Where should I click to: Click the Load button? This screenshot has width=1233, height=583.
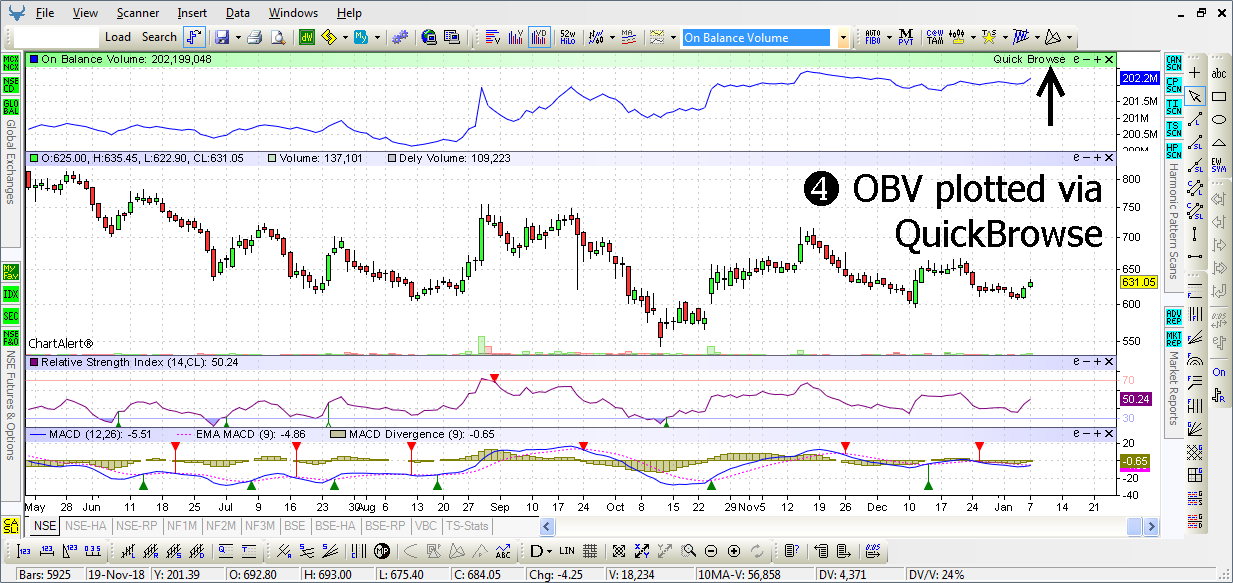click(x=118, y=37)
